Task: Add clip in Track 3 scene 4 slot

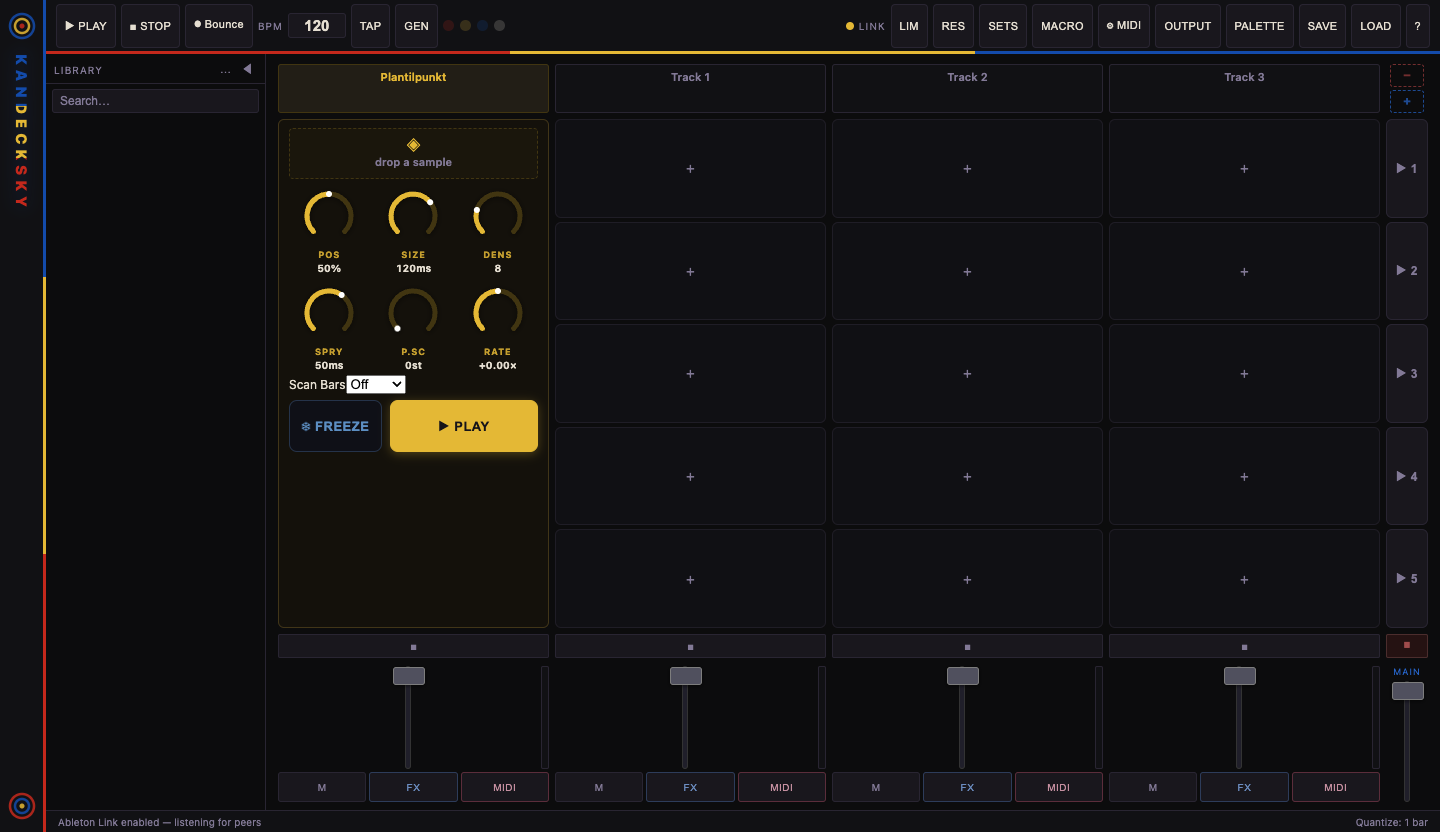Action: tap(1244, 477)
